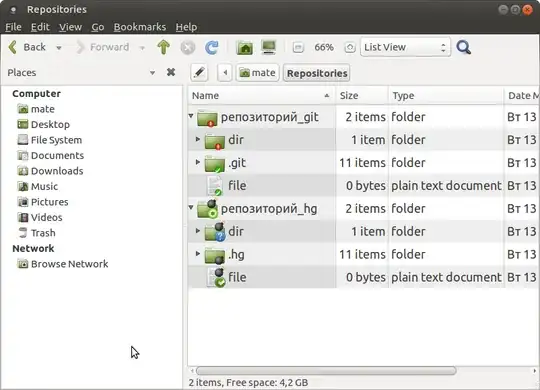
Task: Open the Bookmarks menu
Action: click(140, 27)
